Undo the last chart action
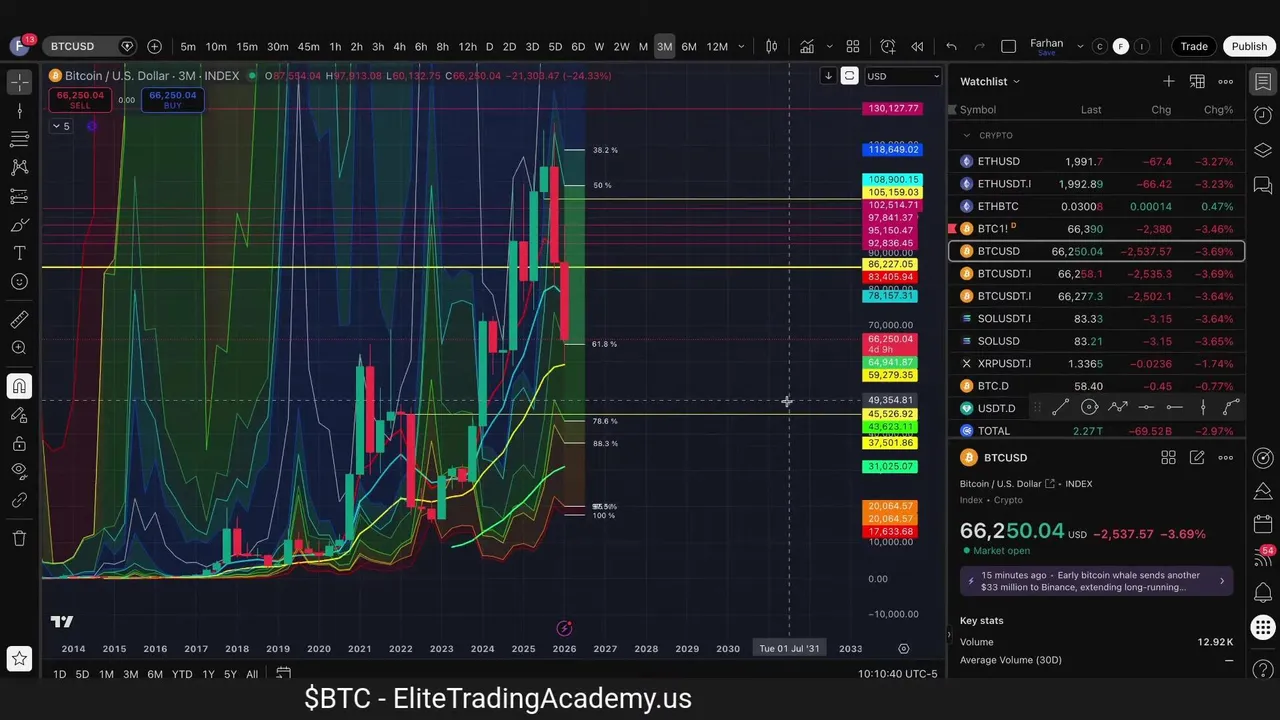The height and width of the screenshot is (720, 1280). click(951, 46)
